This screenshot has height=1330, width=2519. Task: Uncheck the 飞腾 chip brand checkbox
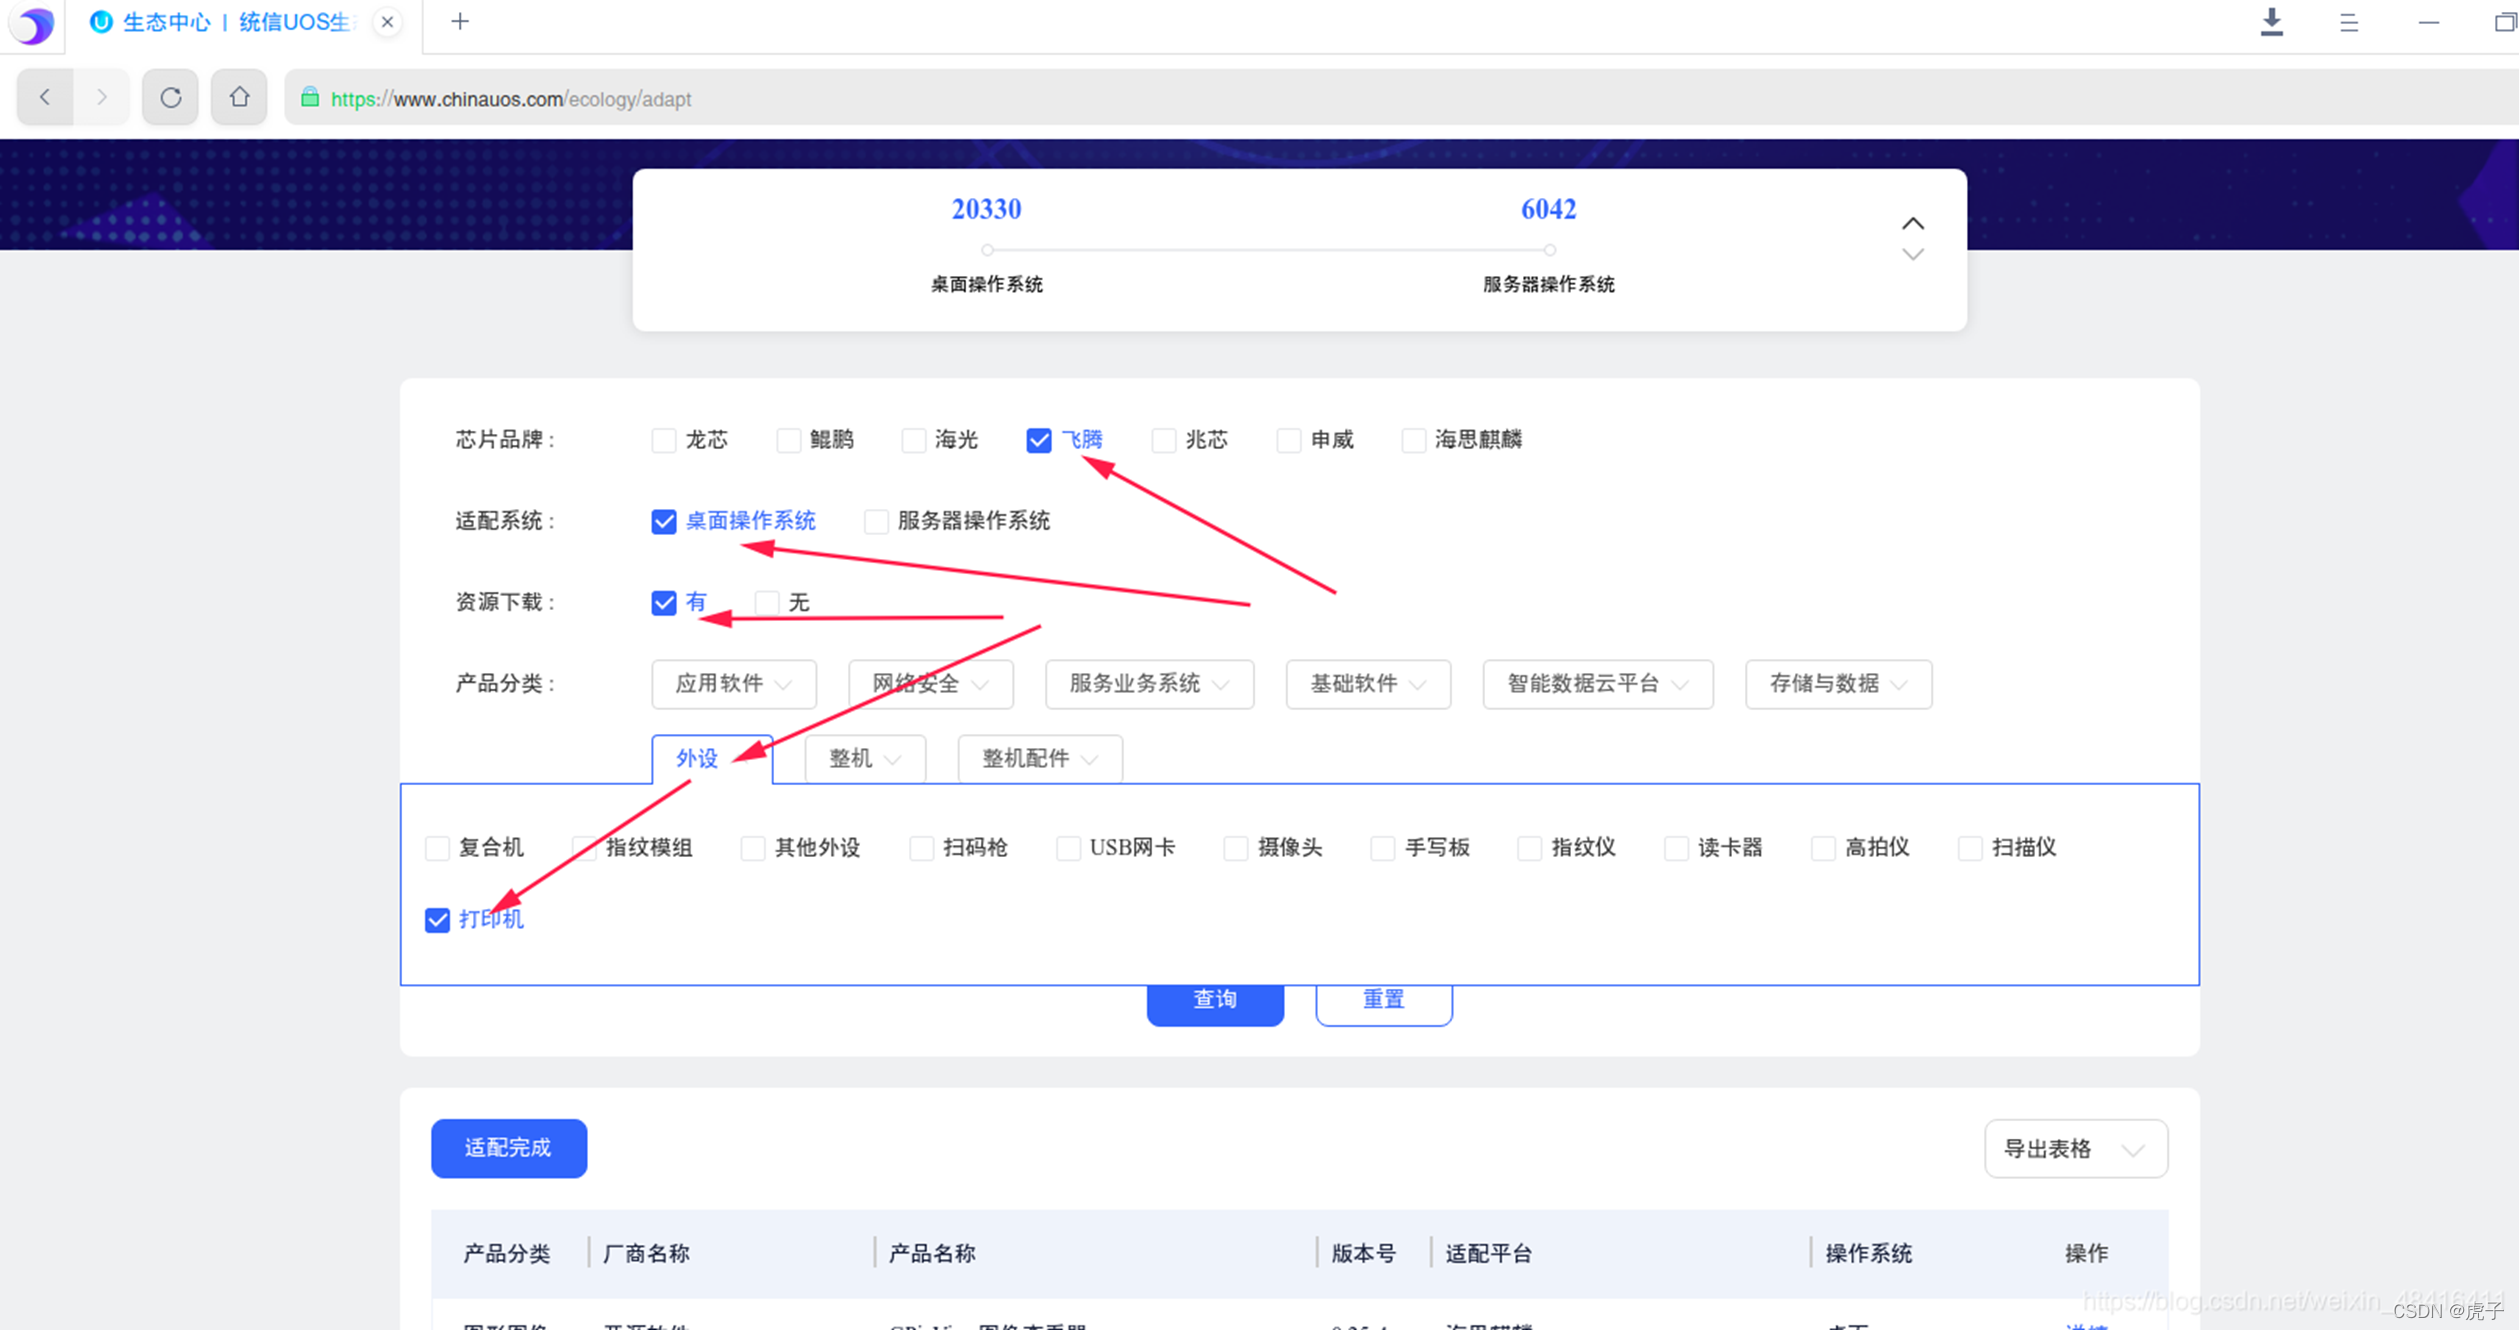tap(1038, 440)
